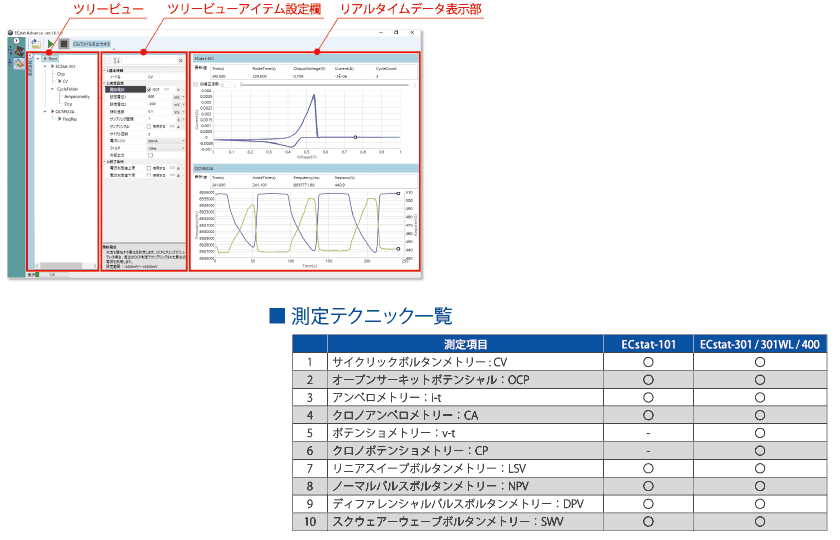Select CV node in tree

(63, 81)
